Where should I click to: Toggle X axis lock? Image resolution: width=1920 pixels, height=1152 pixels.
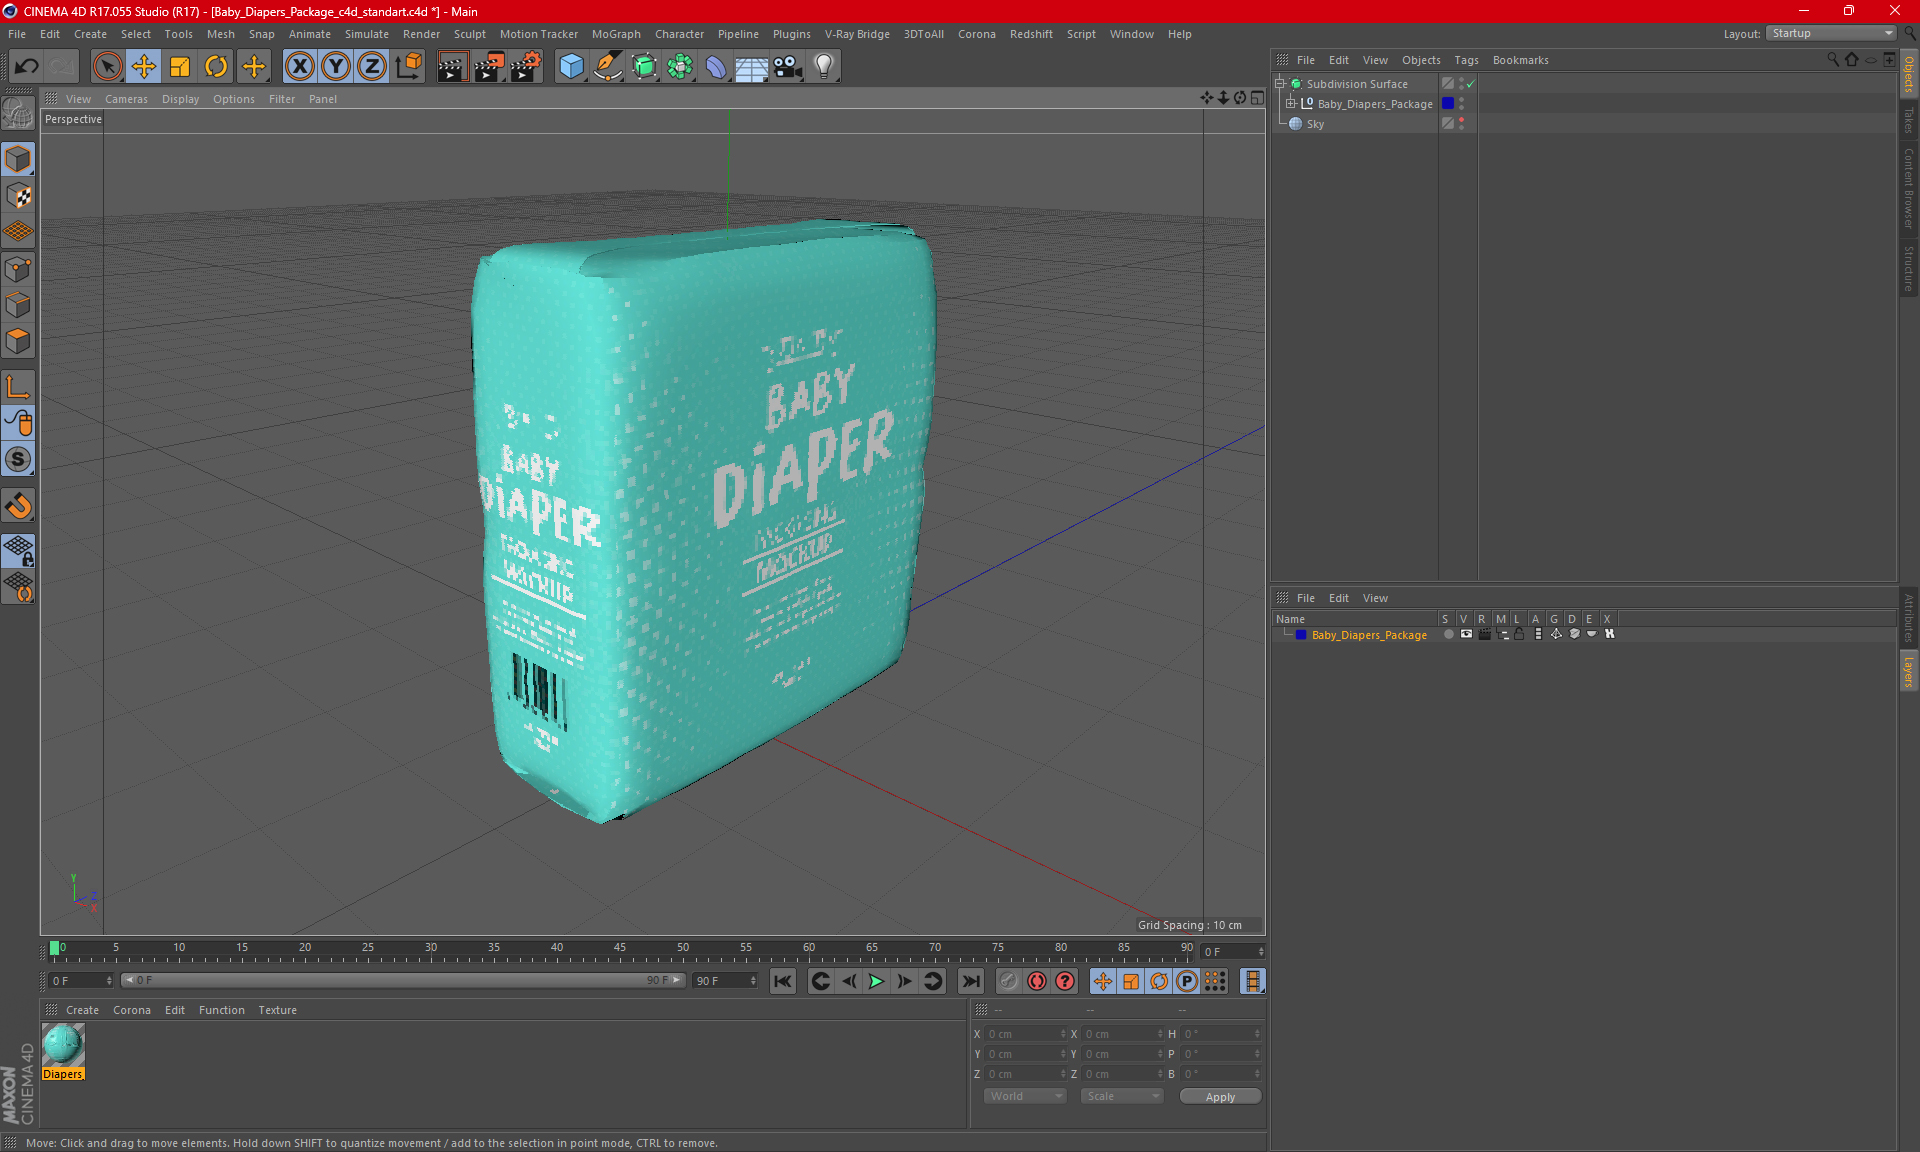299,66
